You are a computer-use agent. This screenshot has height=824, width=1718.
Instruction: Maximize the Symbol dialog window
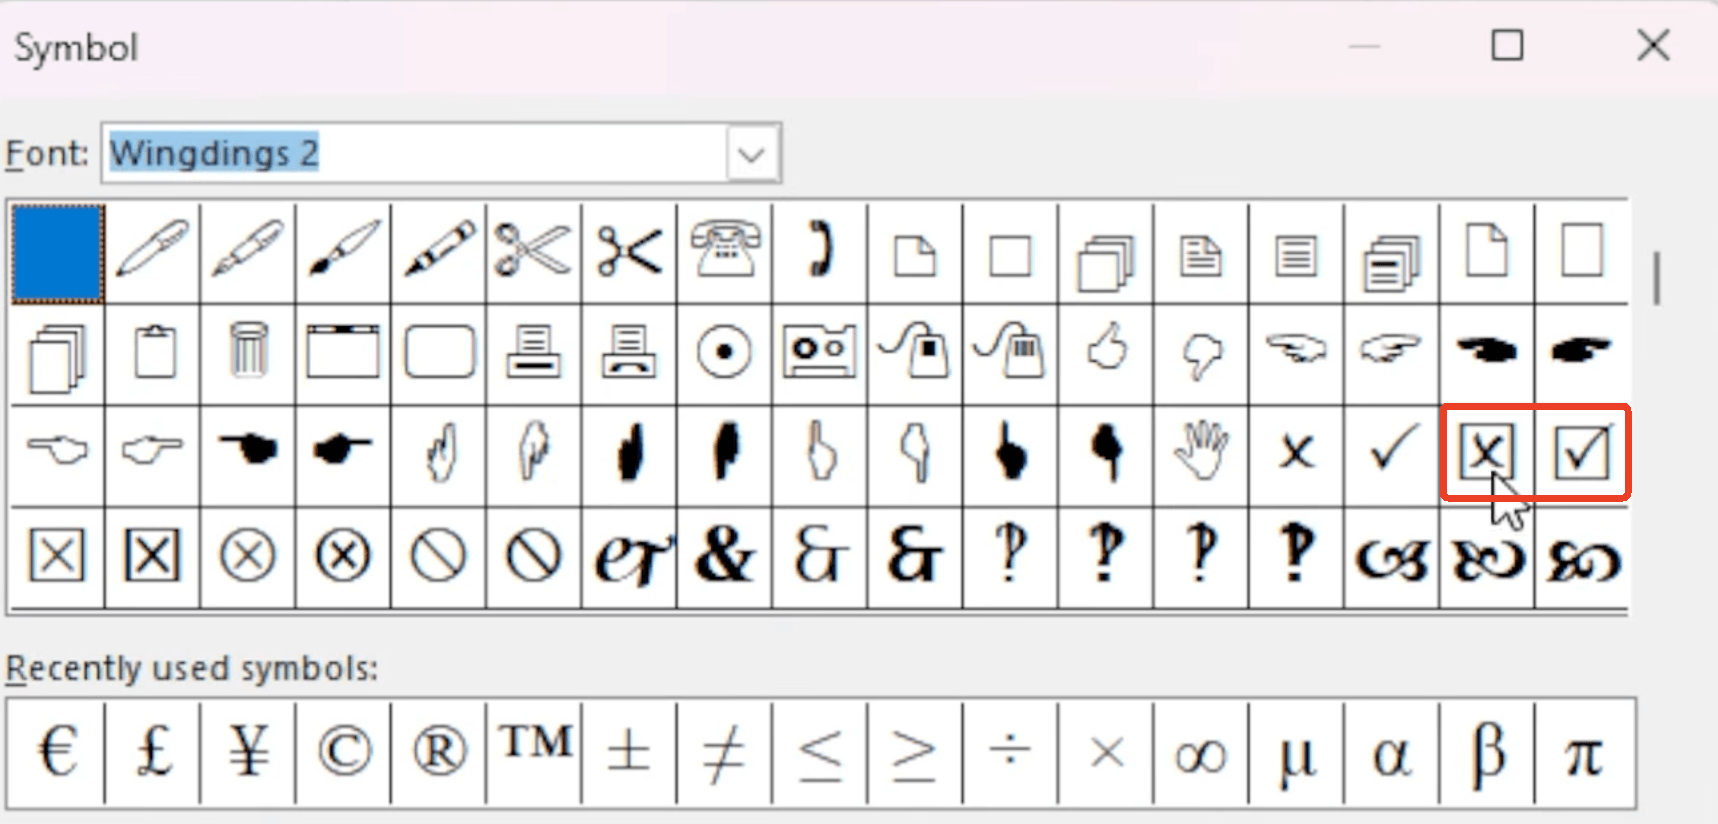[1507, 45]
